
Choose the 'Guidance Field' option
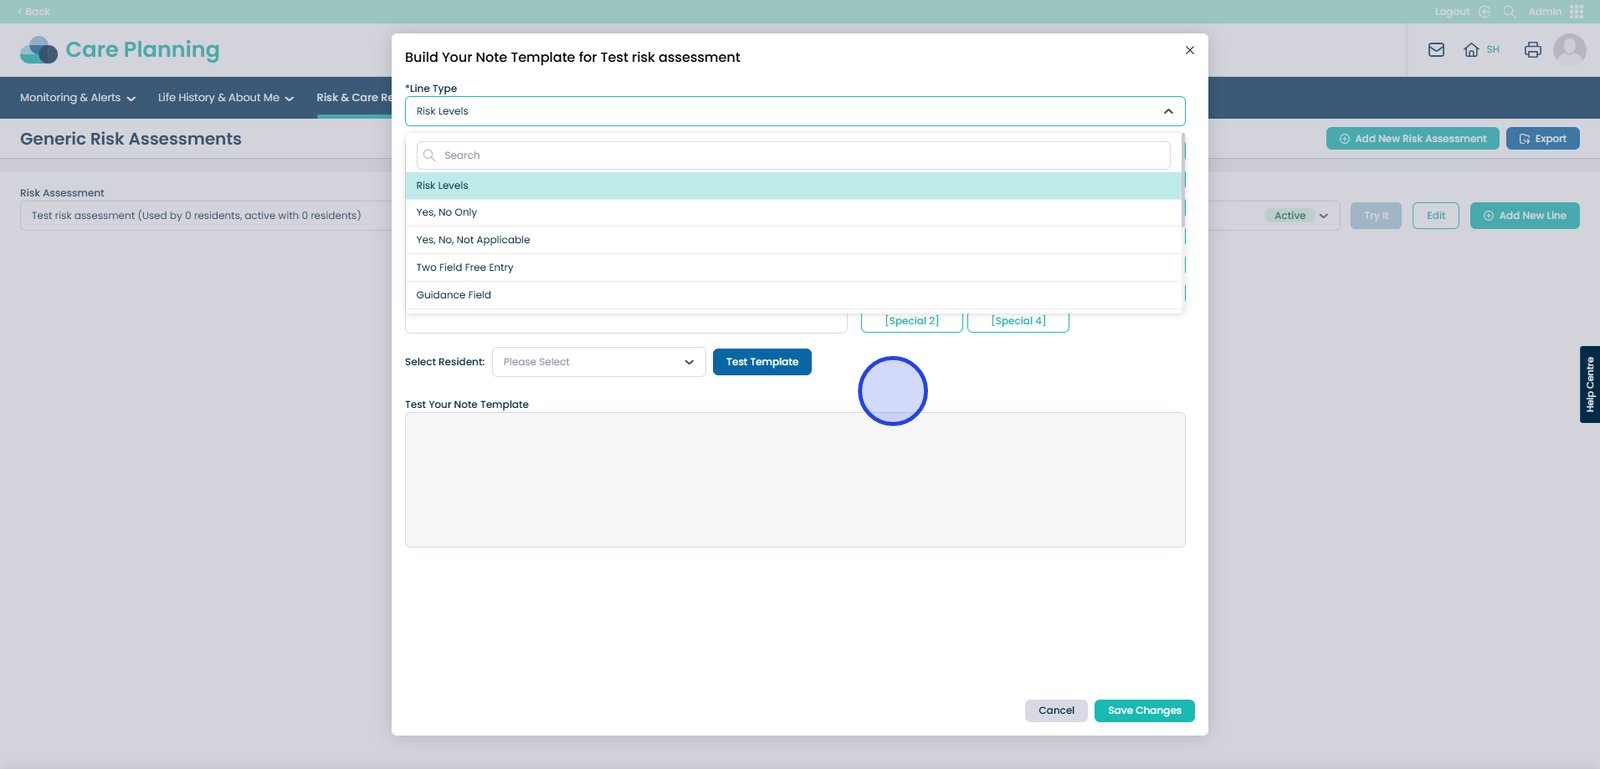coord(793,295)
